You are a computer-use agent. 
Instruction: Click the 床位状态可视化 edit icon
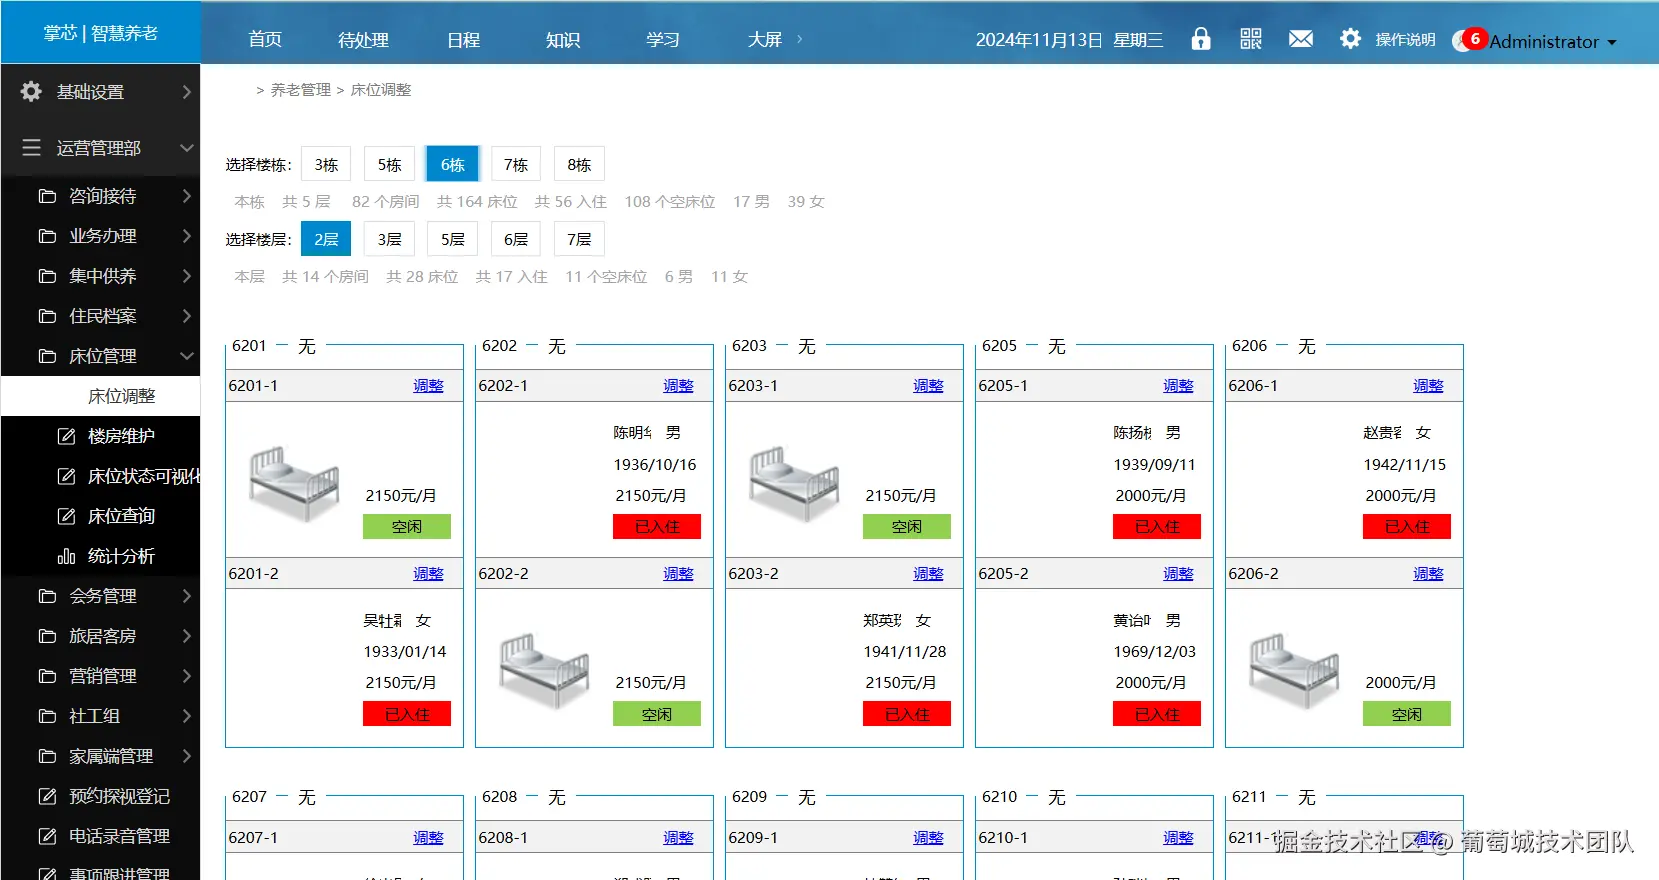[x=66, y=476]
